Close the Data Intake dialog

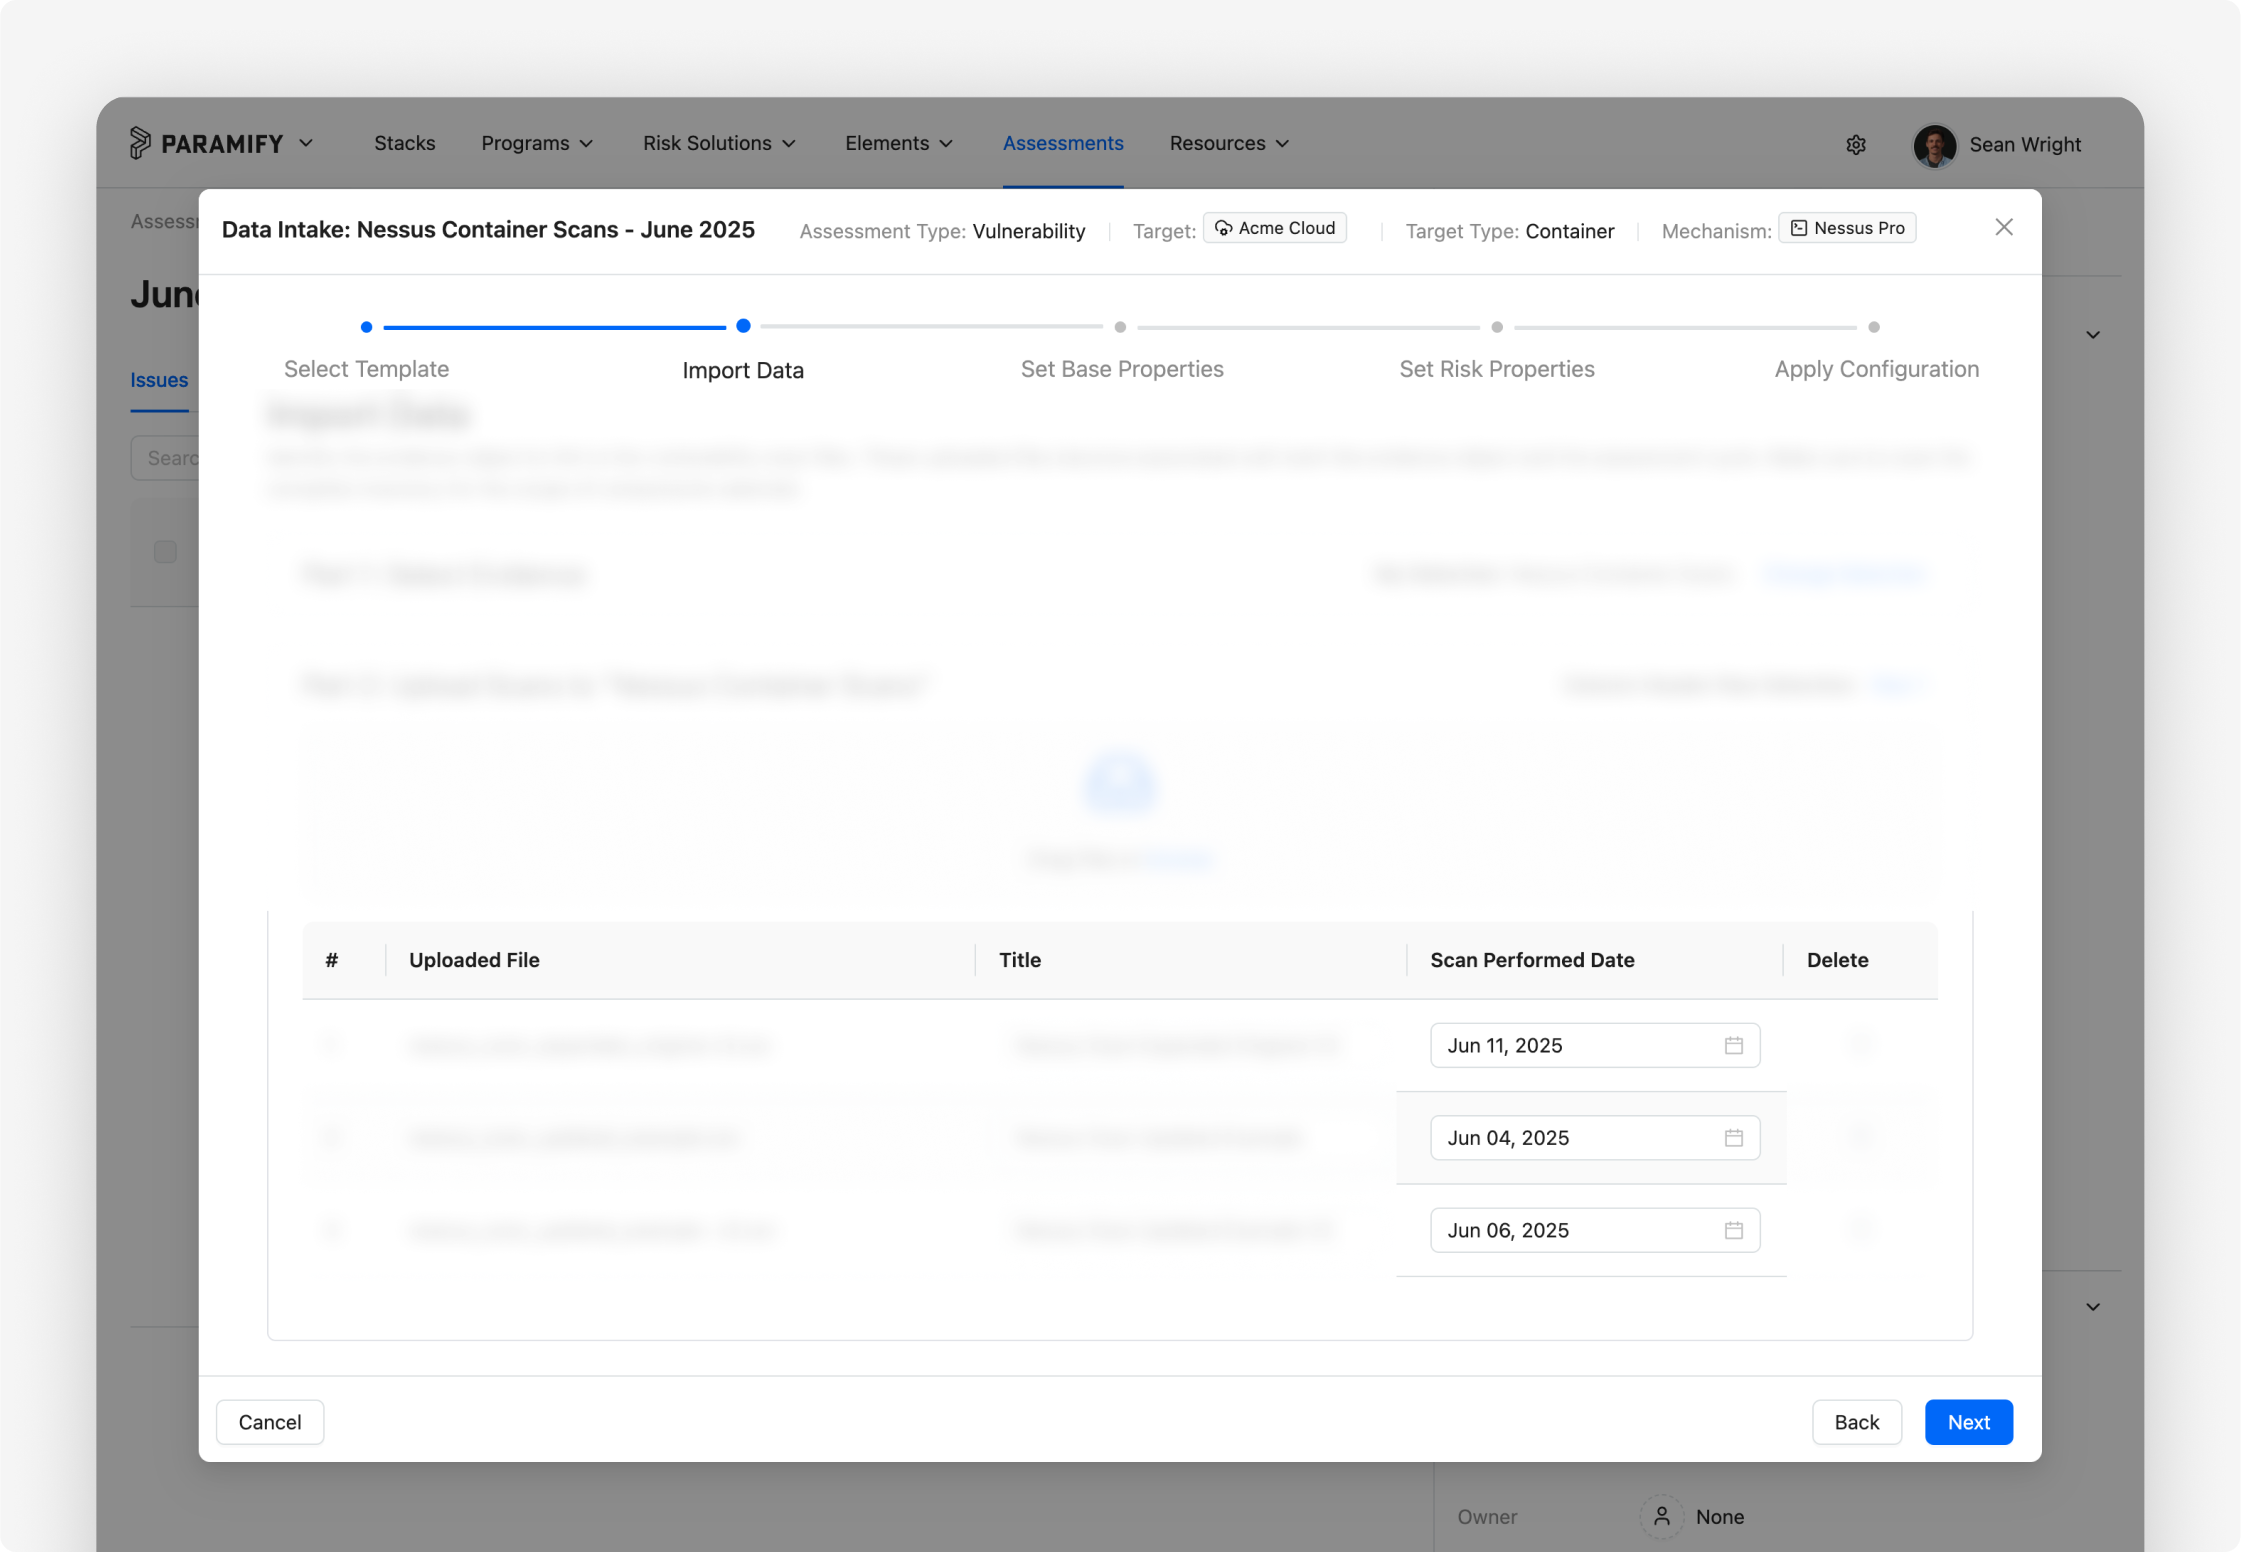(2003, 227)
